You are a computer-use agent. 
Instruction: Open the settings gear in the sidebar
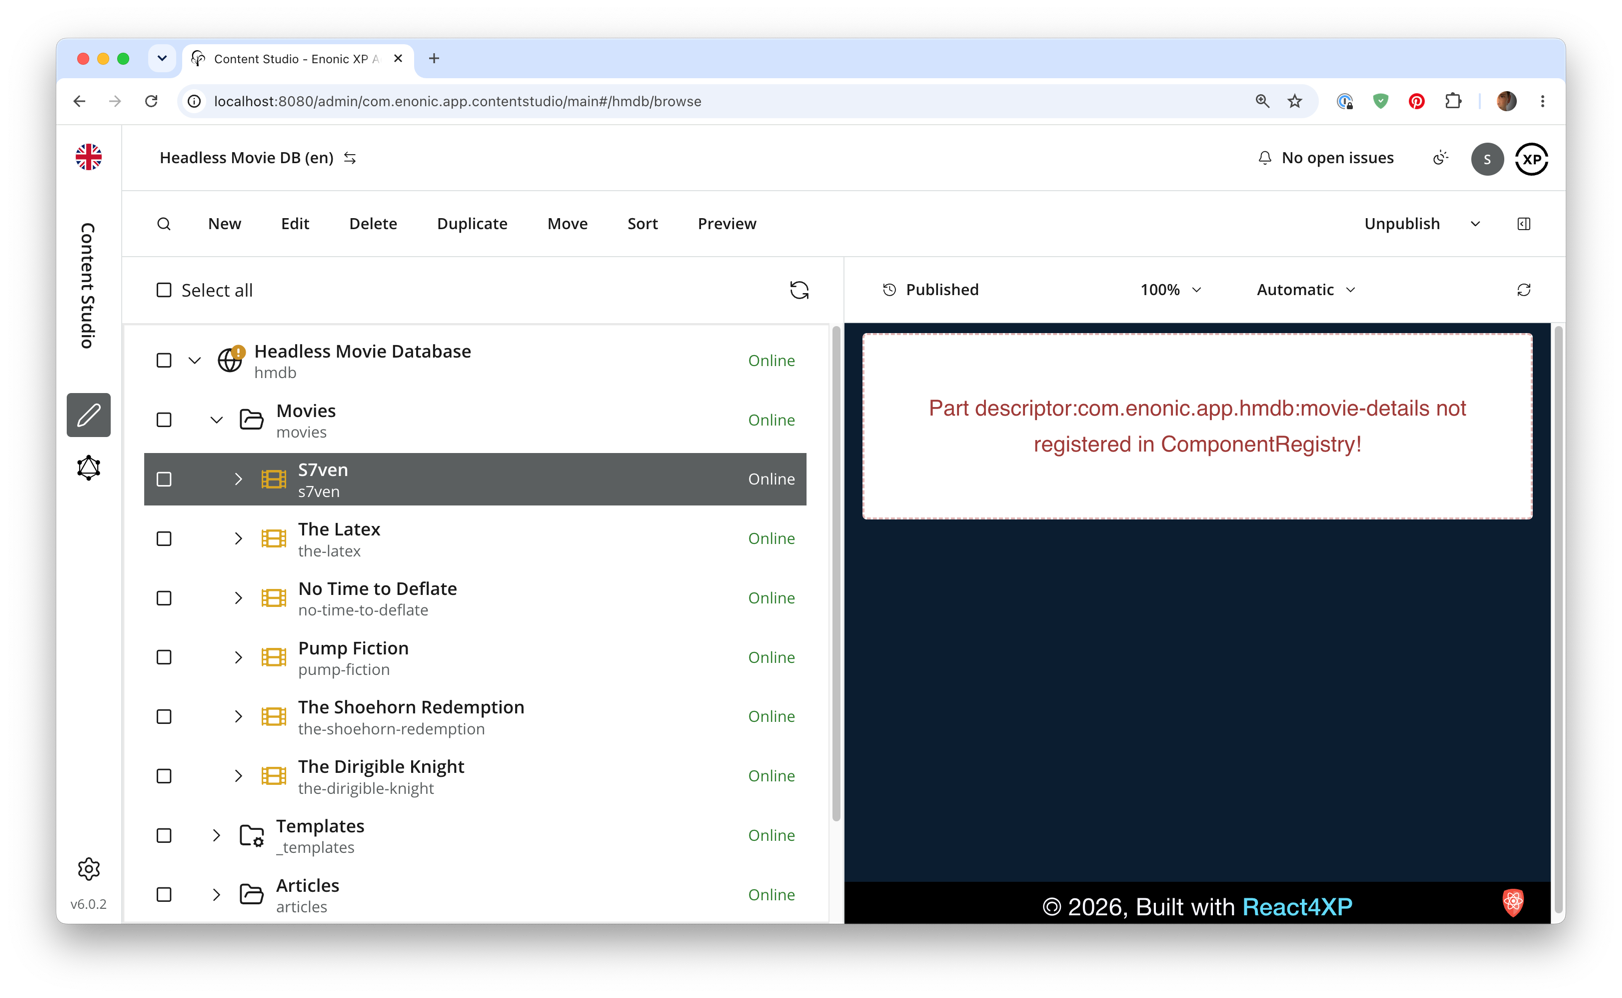pyautogui.click(x=89, y=869)
